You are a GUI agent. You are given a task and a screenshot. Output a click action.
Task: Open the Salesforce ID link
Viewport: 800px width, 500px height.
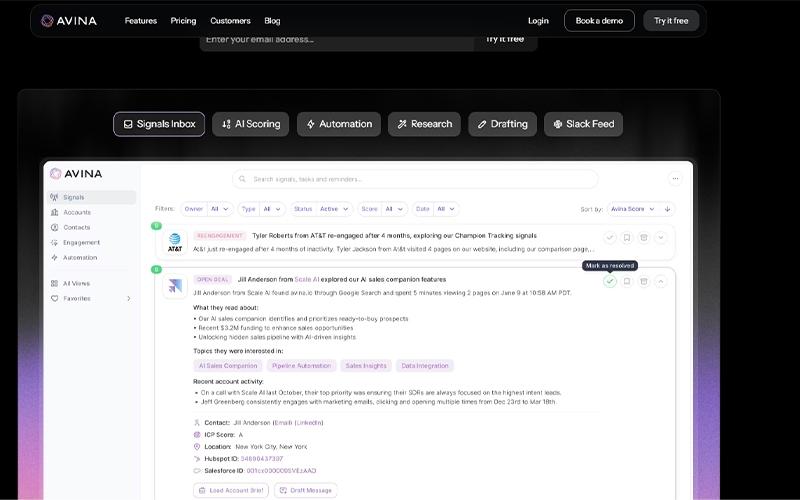281,471
